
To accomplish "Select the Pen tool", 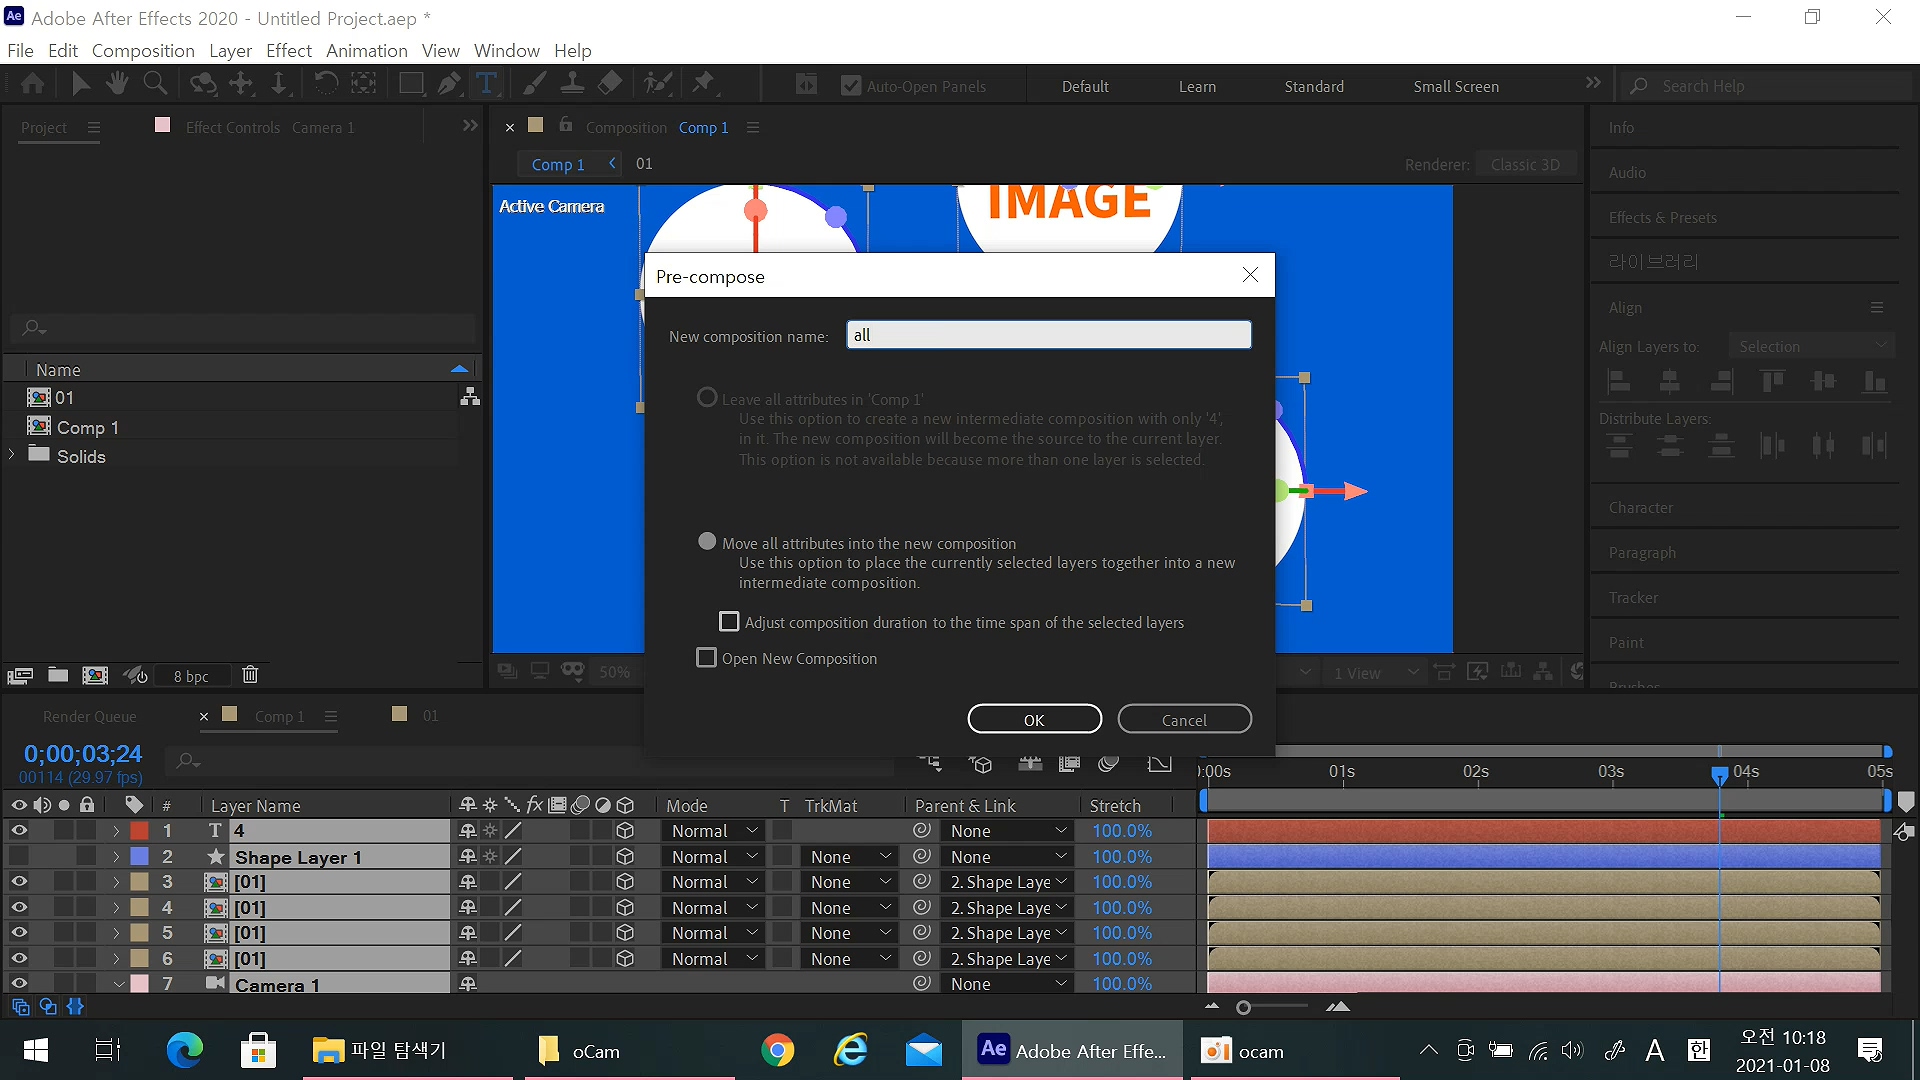I will tap(449, 84).
